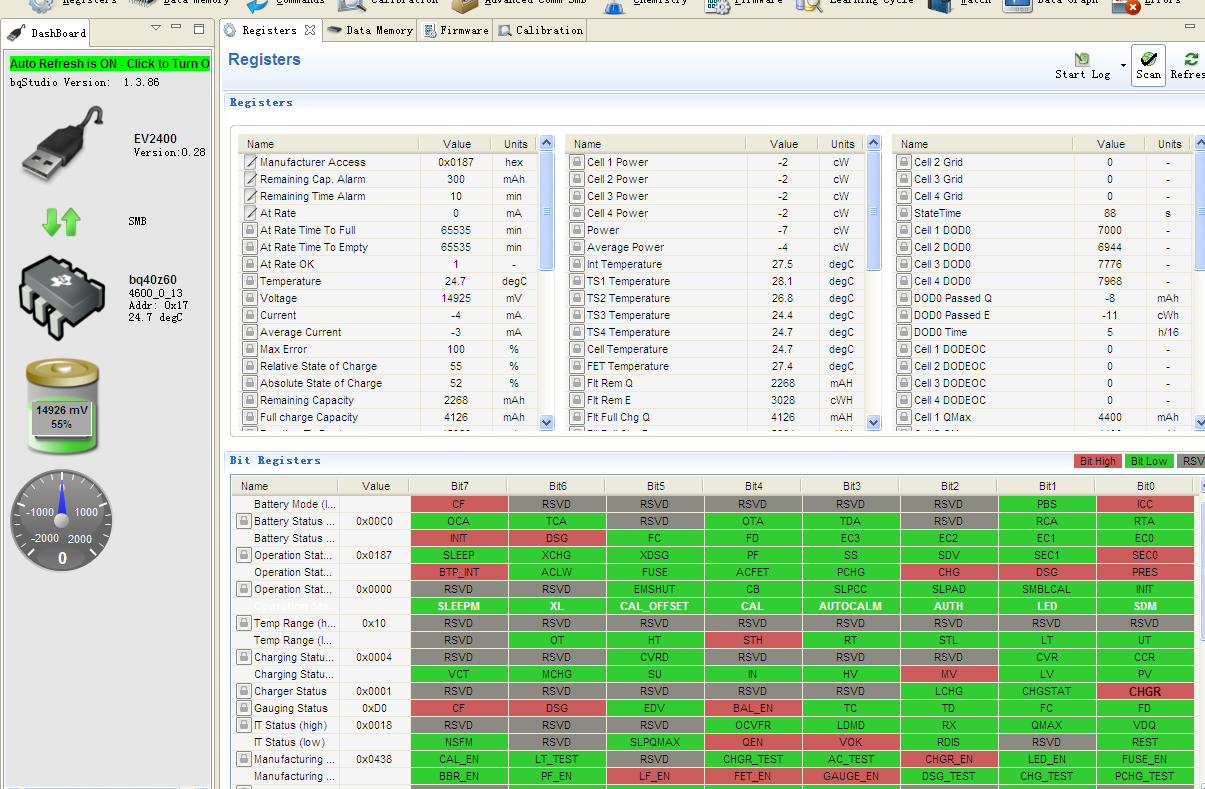Click down arrow of first register table scrollbar
1205x789 pixels.
point(547,423)
